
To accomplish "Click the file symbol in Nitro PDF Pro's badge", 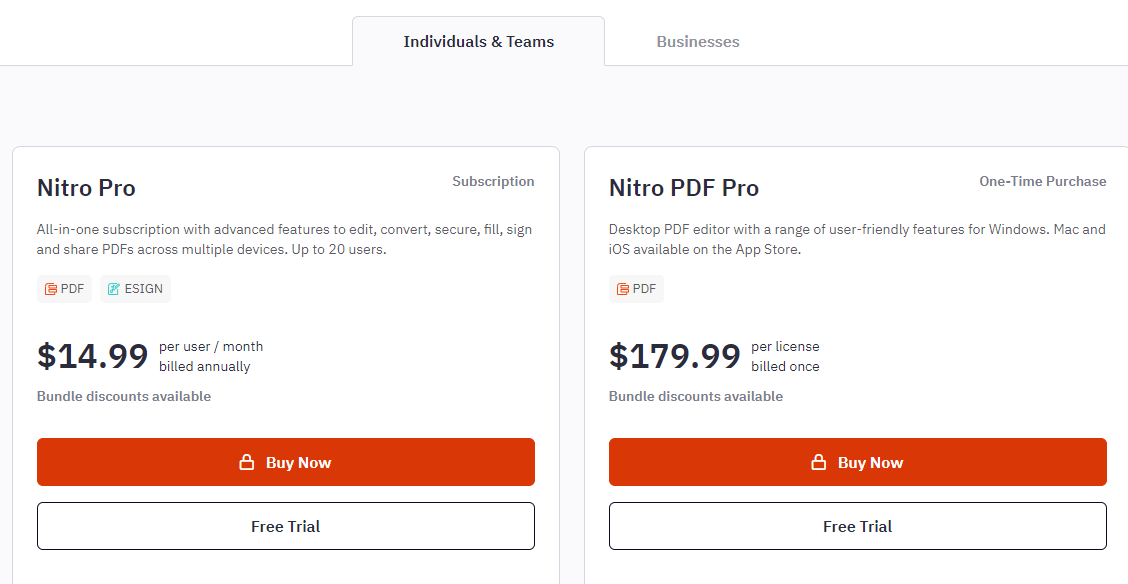I will coord(621,288).
